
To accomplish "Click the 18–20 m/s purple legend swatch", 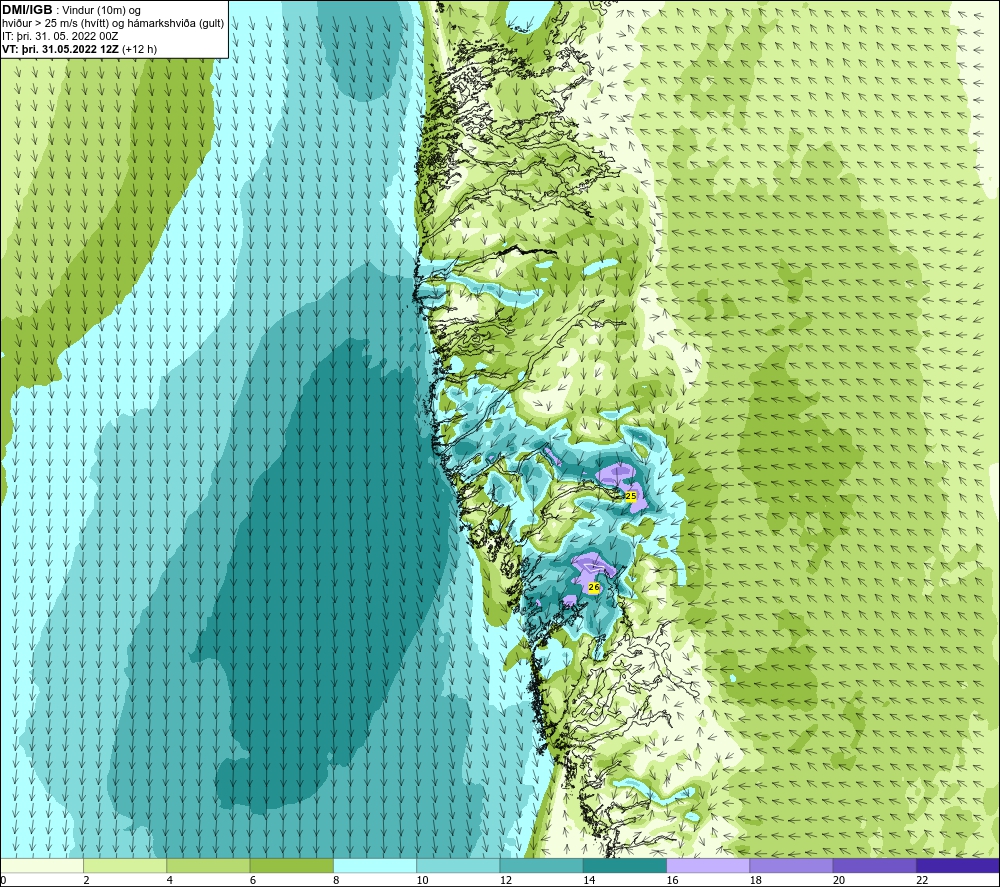I will click(x=791, y=866).
